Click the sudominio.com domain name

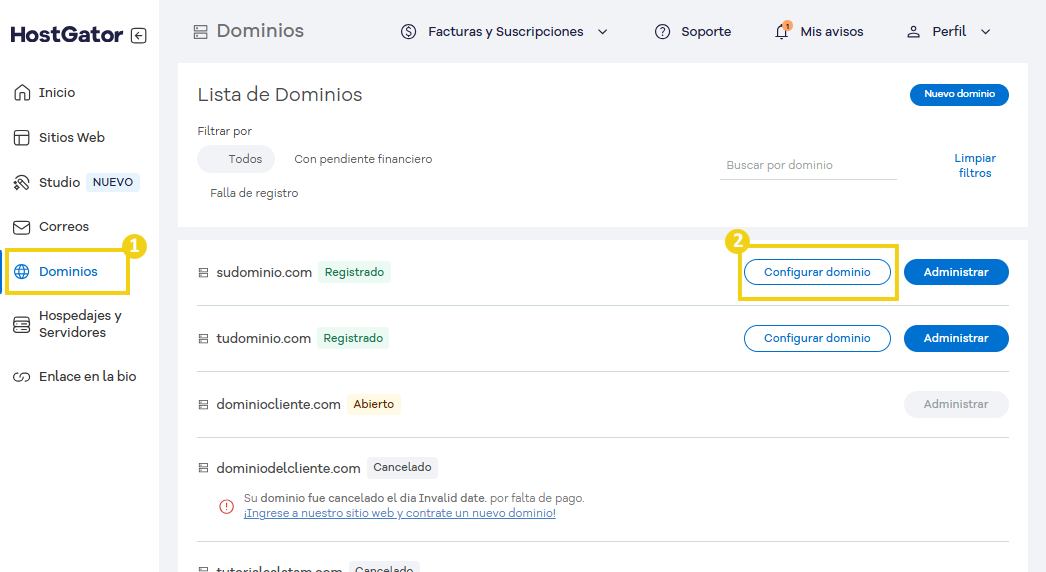pyautogui.click(x=264, y=272)
